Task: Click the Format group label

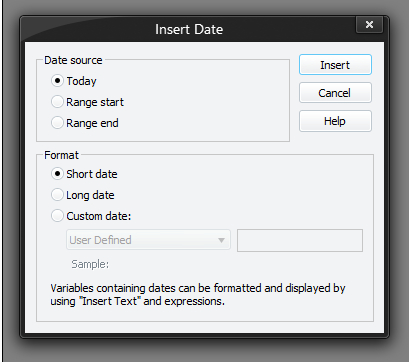Action: tap(61, 155)
